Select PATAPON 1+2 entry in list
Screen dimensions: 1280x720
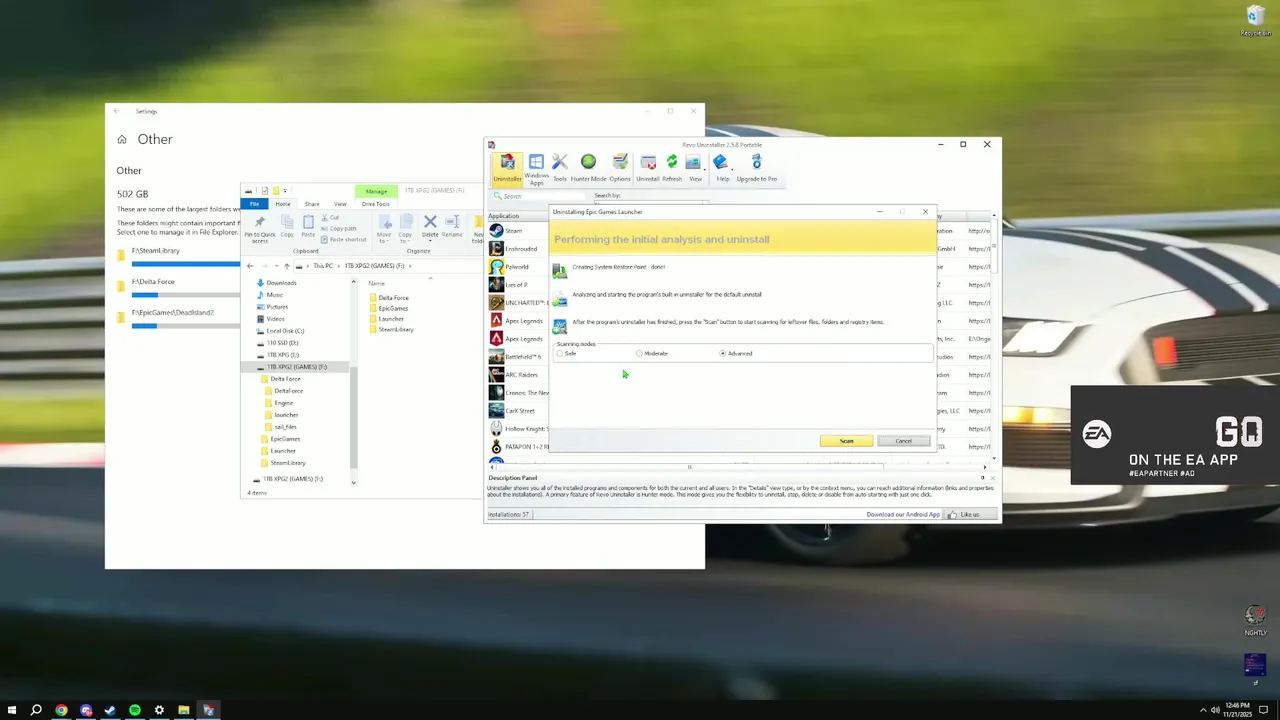517,447
